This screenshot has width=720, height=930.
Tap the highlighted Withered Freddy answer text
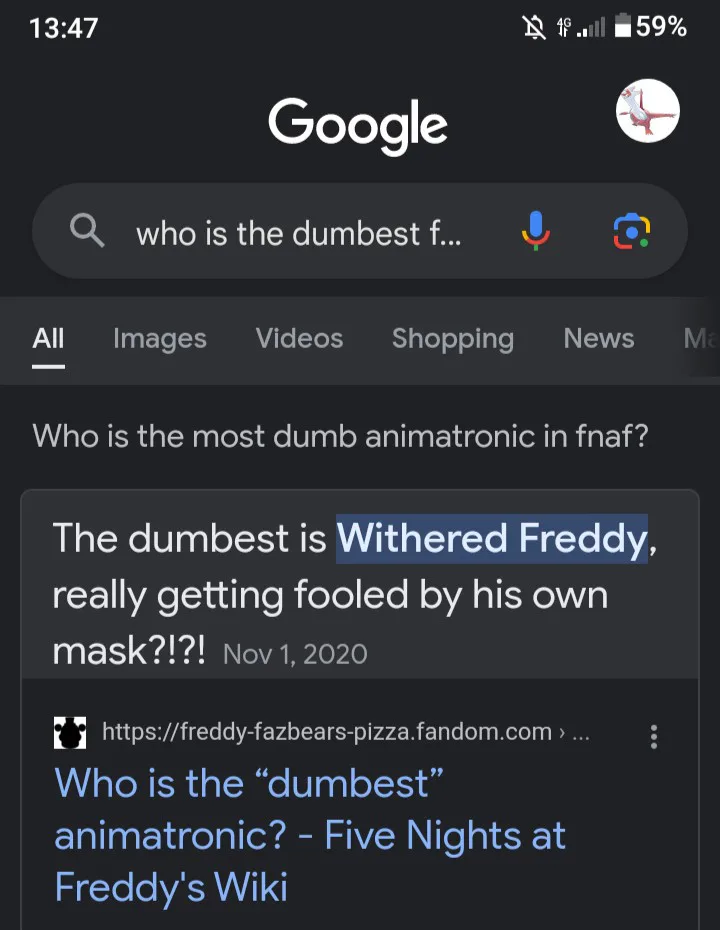(x=492, y=539)
